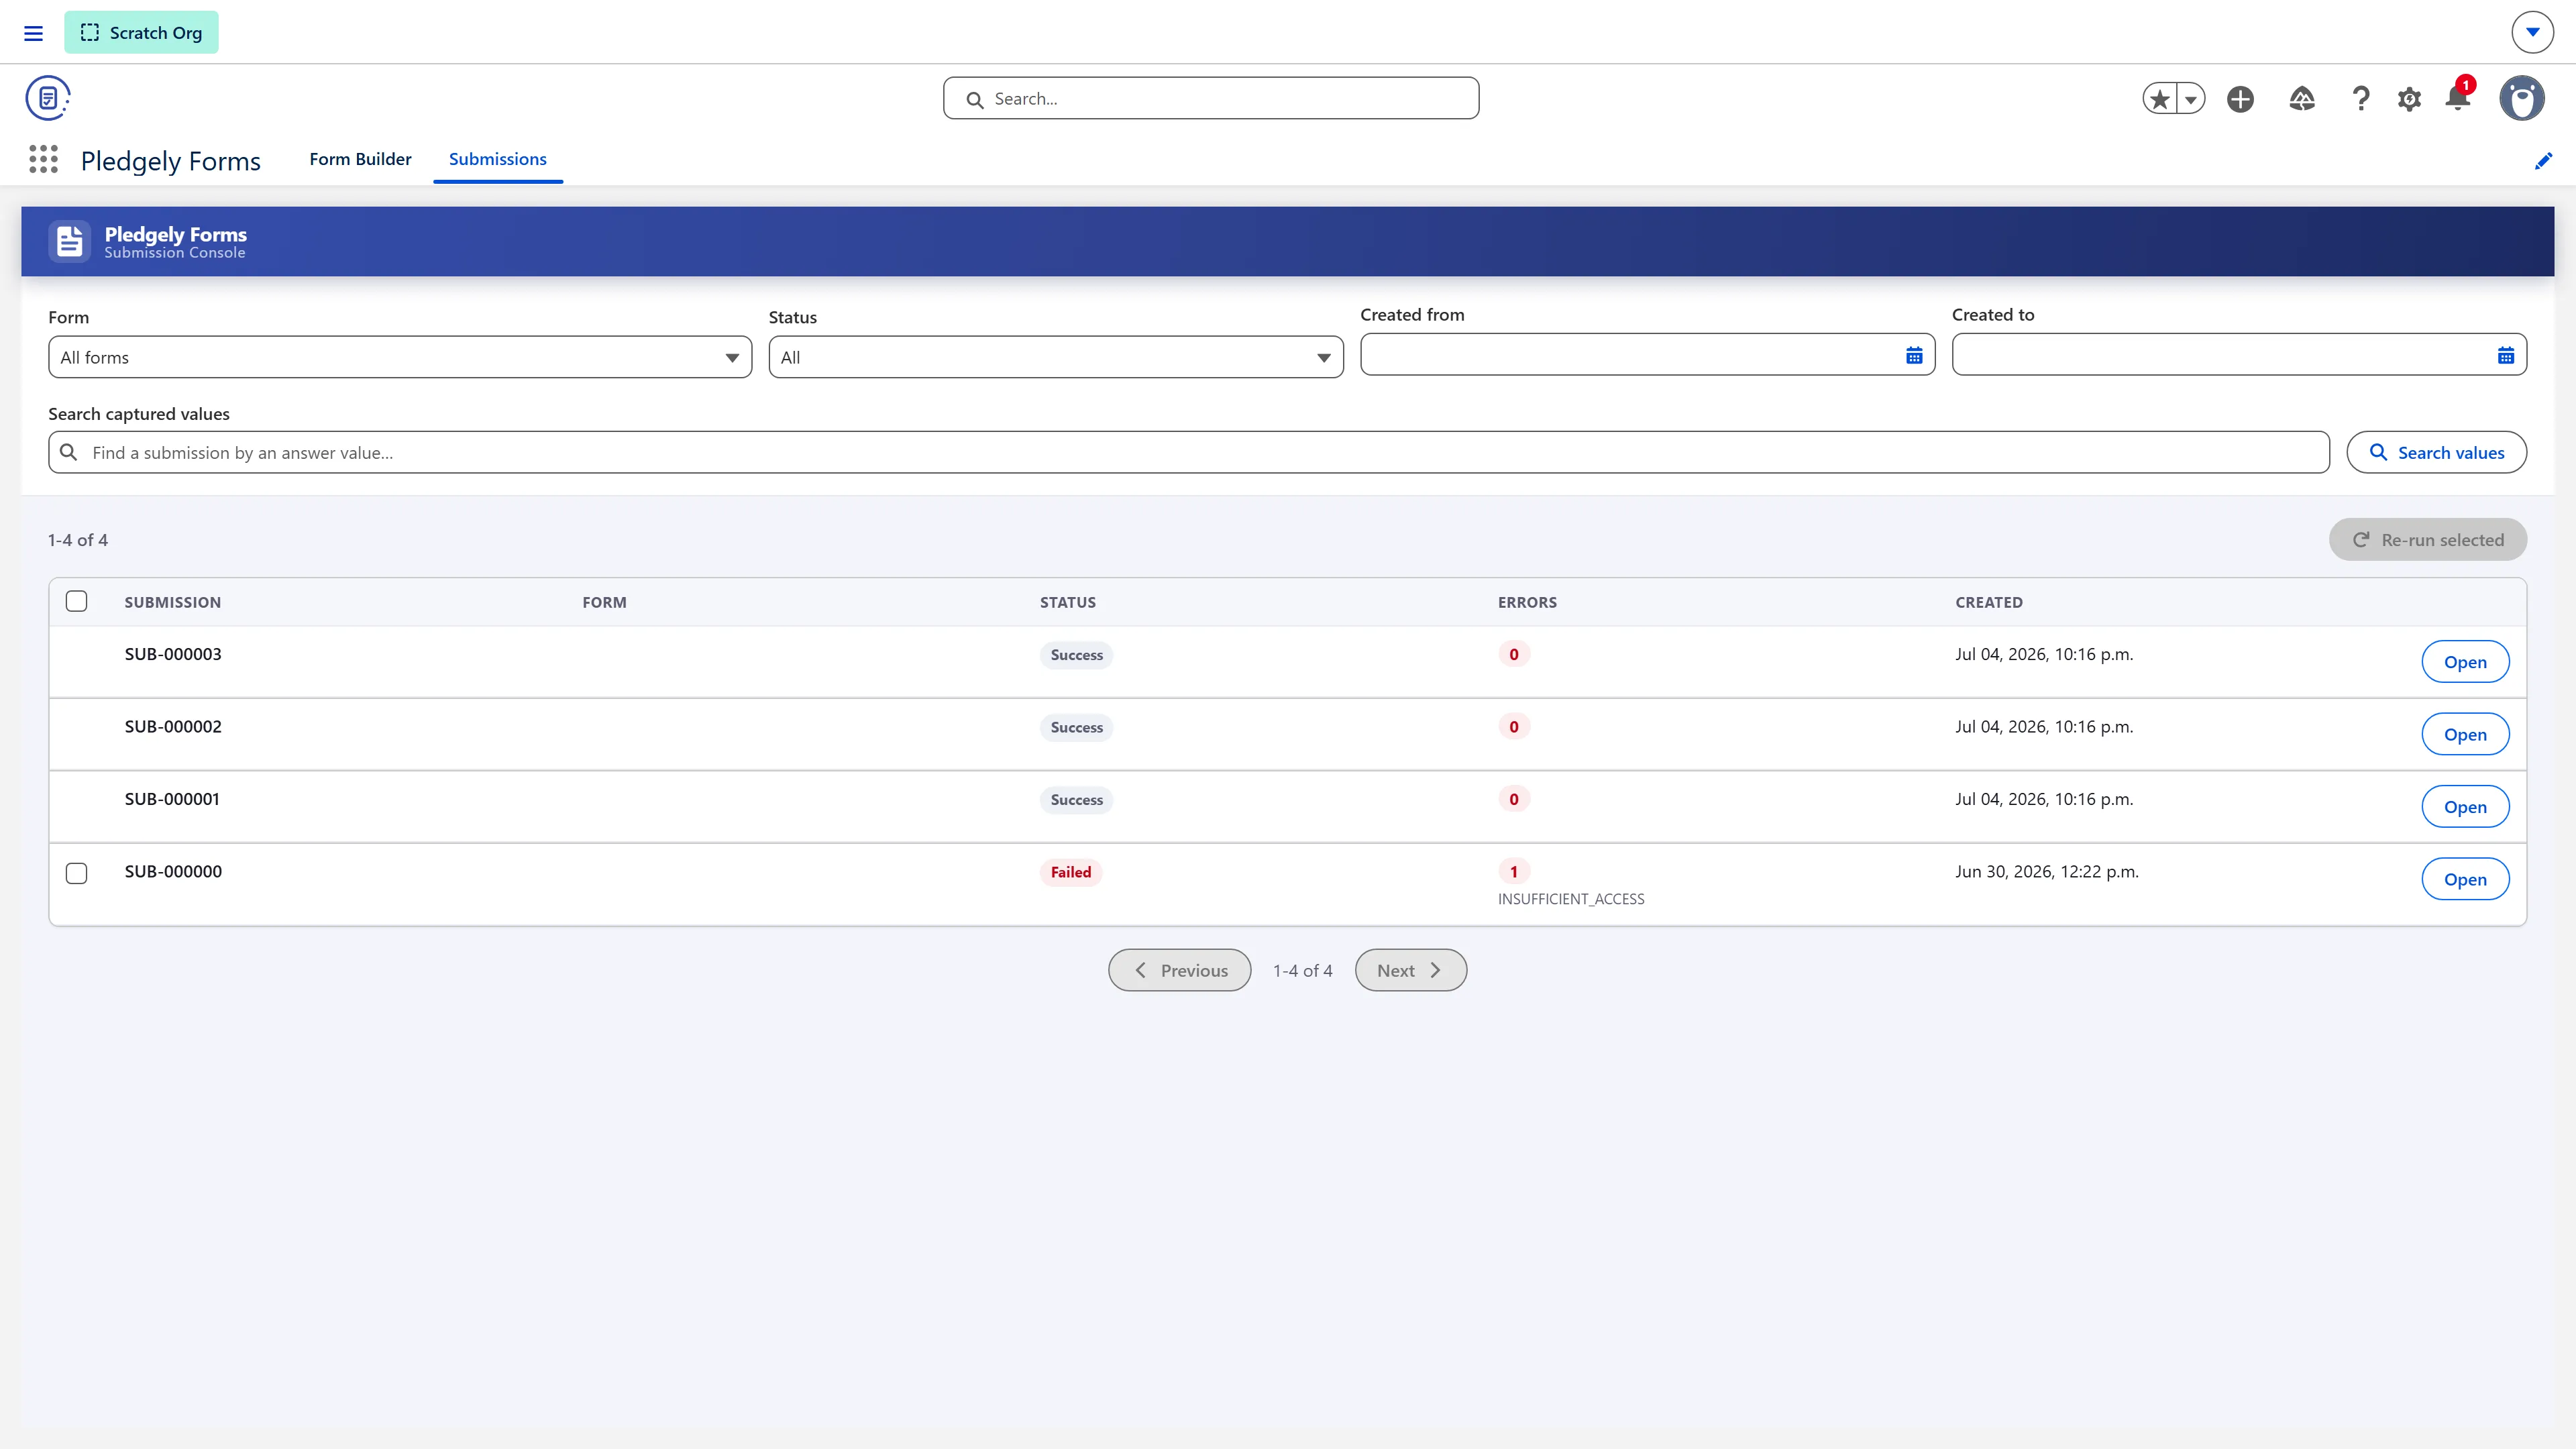Image resolution: width=2576 pixels, height=1449 pixels.
Task: Open the Help question mark icon
Action: [x=2361, y=99]
